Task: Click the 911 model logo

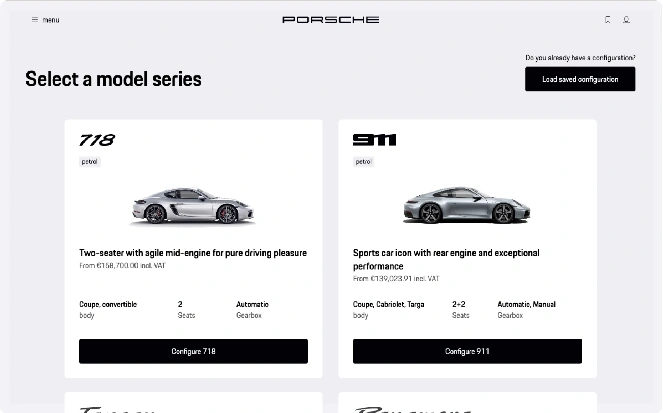Action: tap(374, 140)
